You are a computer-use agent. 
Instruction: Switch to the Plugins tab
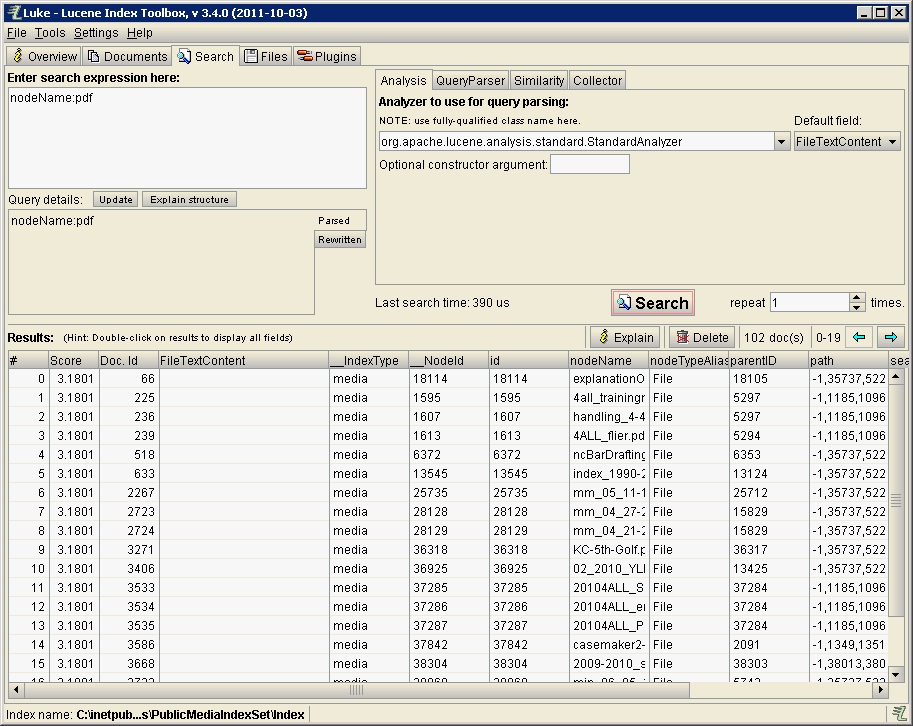click(327, 56)
